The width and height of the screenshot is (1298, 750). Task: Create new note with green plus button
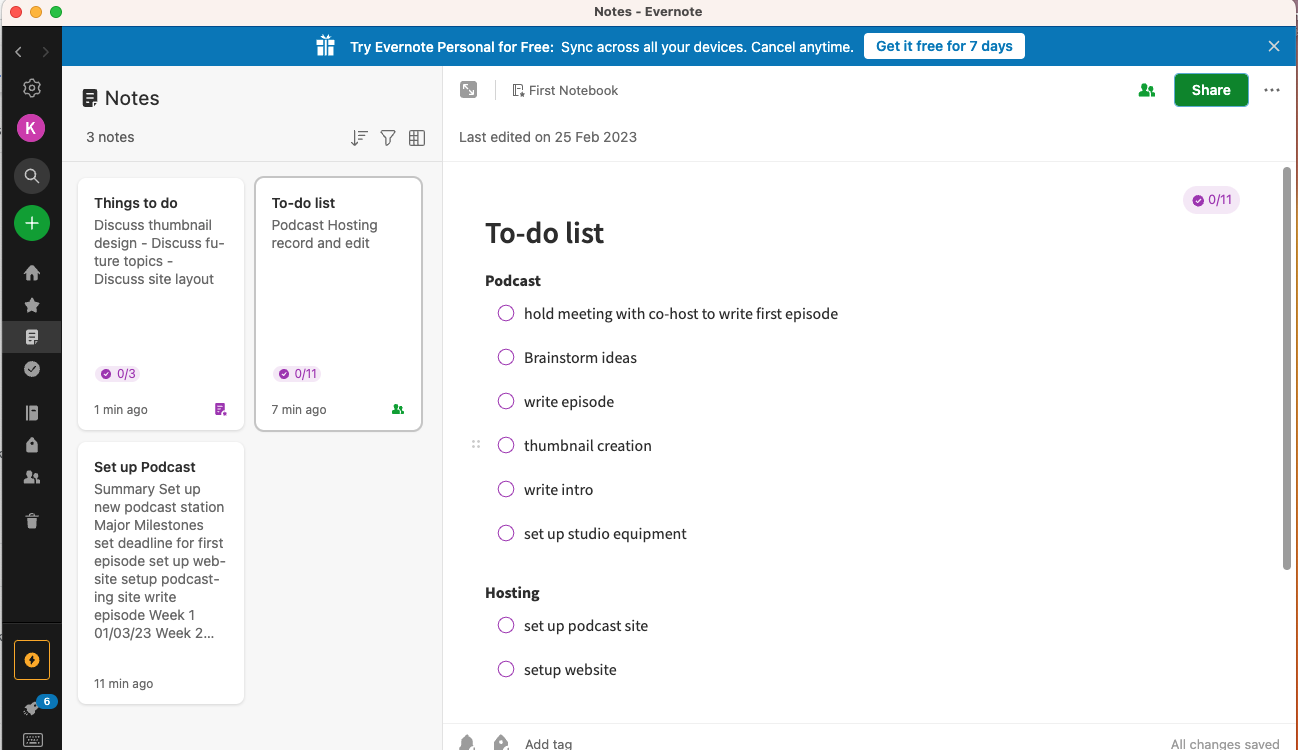tap(32, 223)
